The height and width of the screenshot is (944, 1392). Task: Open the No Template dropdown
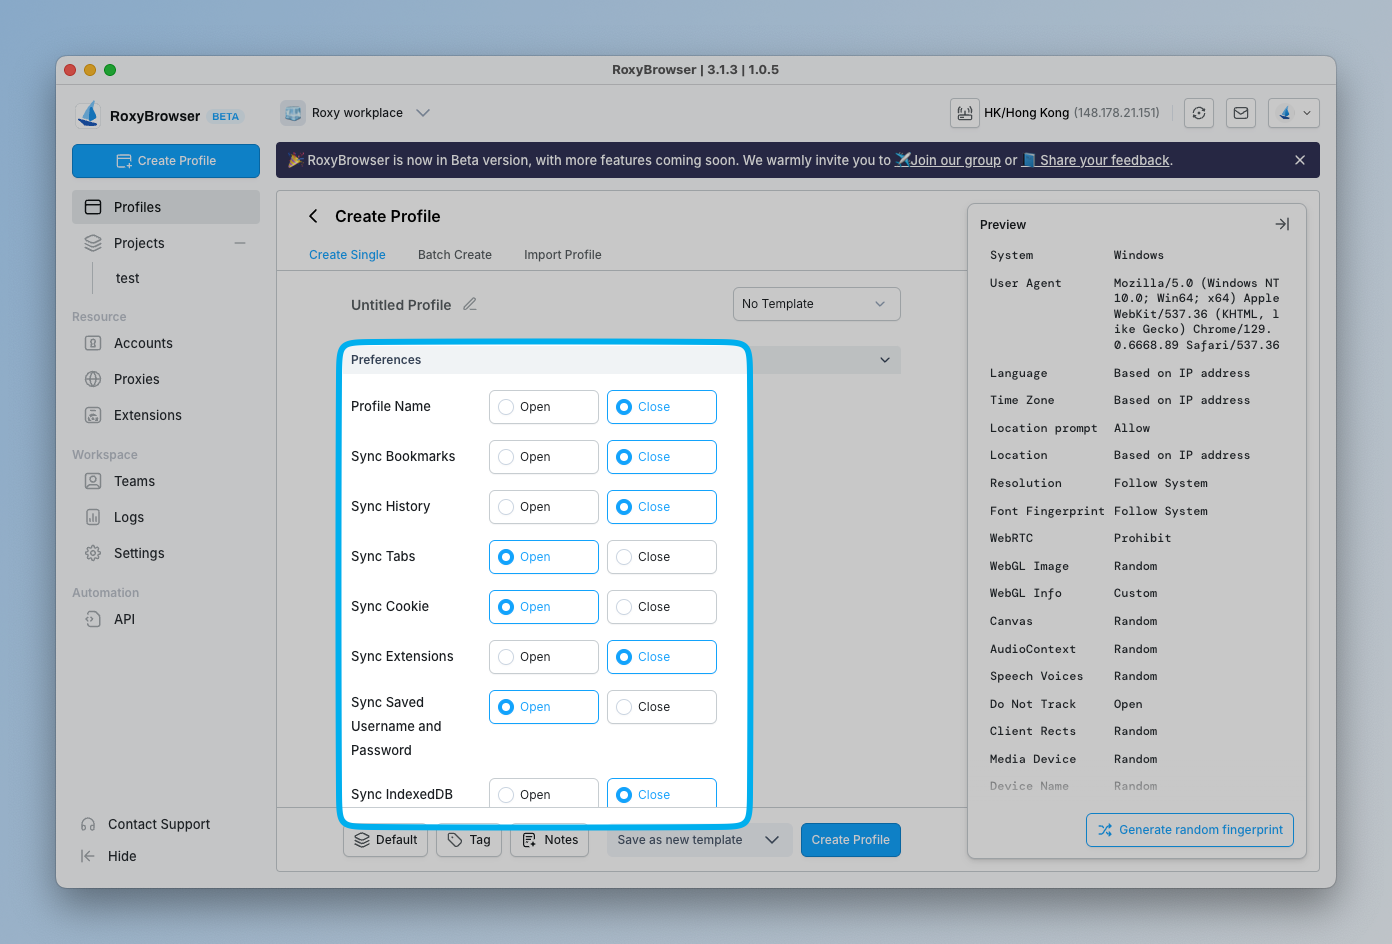[816, 304]
